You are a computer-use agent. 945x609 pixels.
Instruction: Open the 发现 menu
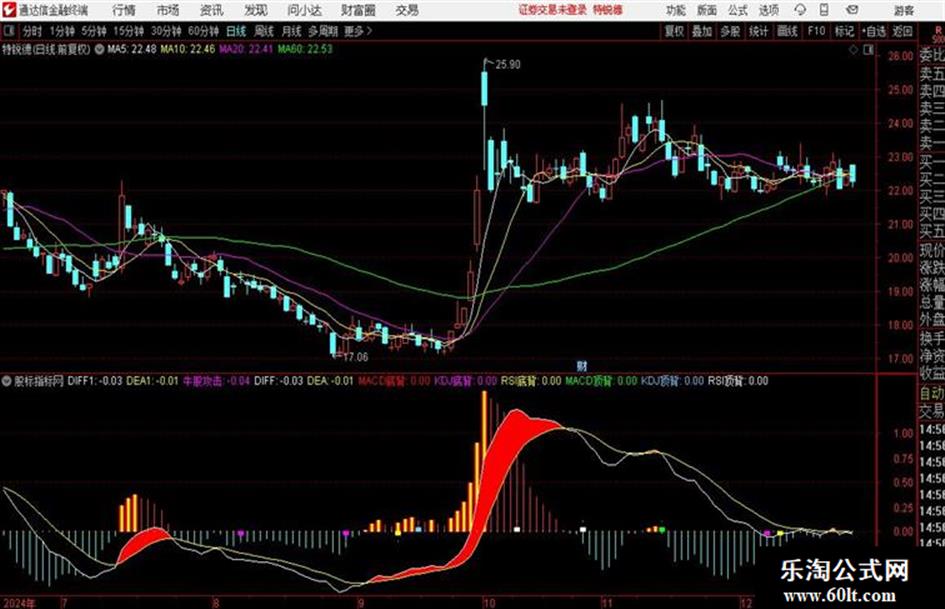click(256, 10)
